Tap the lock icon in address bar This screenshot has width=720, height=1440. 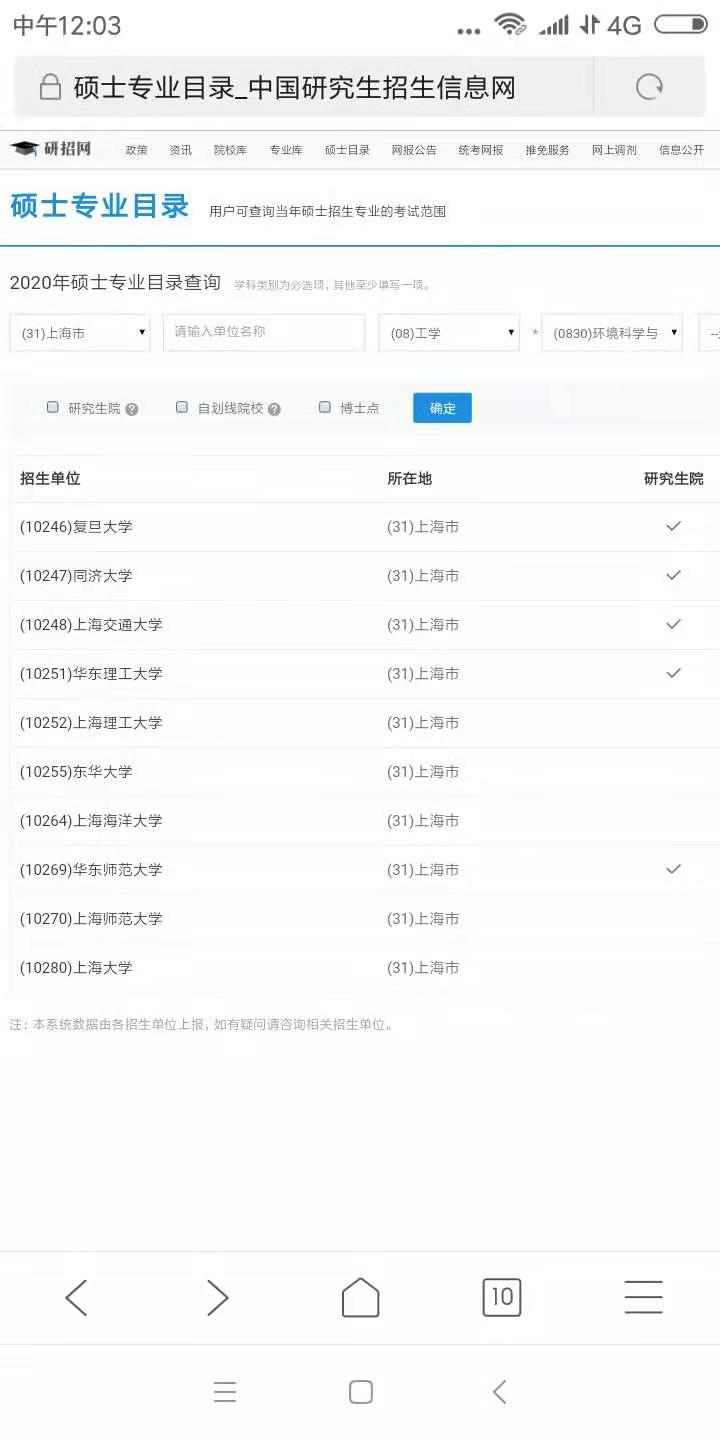pyautogui.click(x=49, y=88)
